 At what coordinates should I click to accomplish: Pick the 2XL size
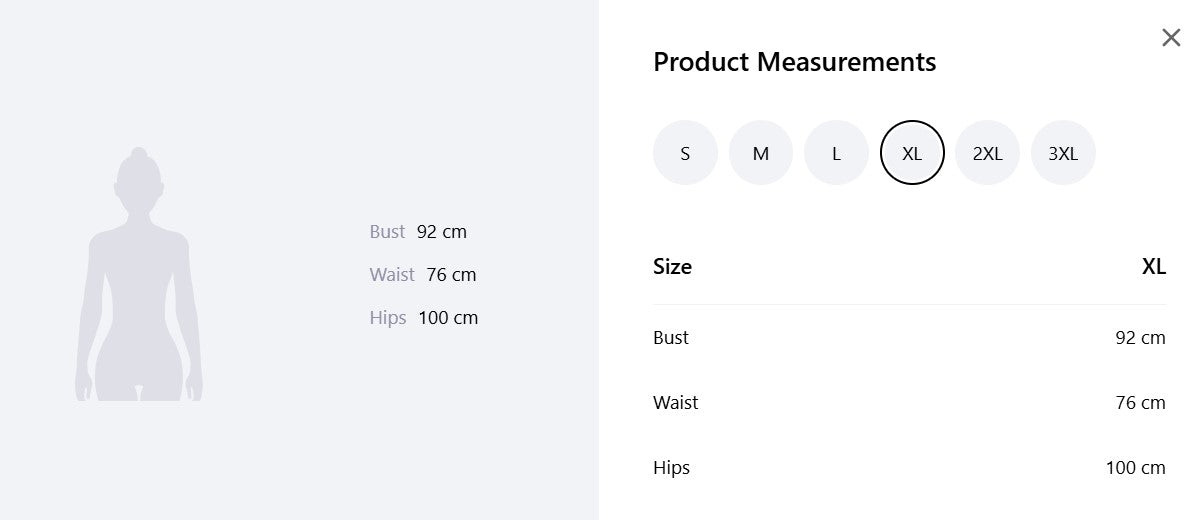coord(987,153)
